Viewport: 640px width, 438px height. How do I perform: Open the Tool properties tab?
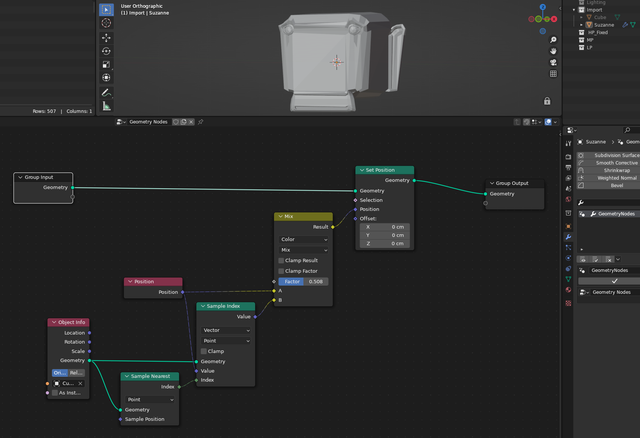[x=568, y=144]
